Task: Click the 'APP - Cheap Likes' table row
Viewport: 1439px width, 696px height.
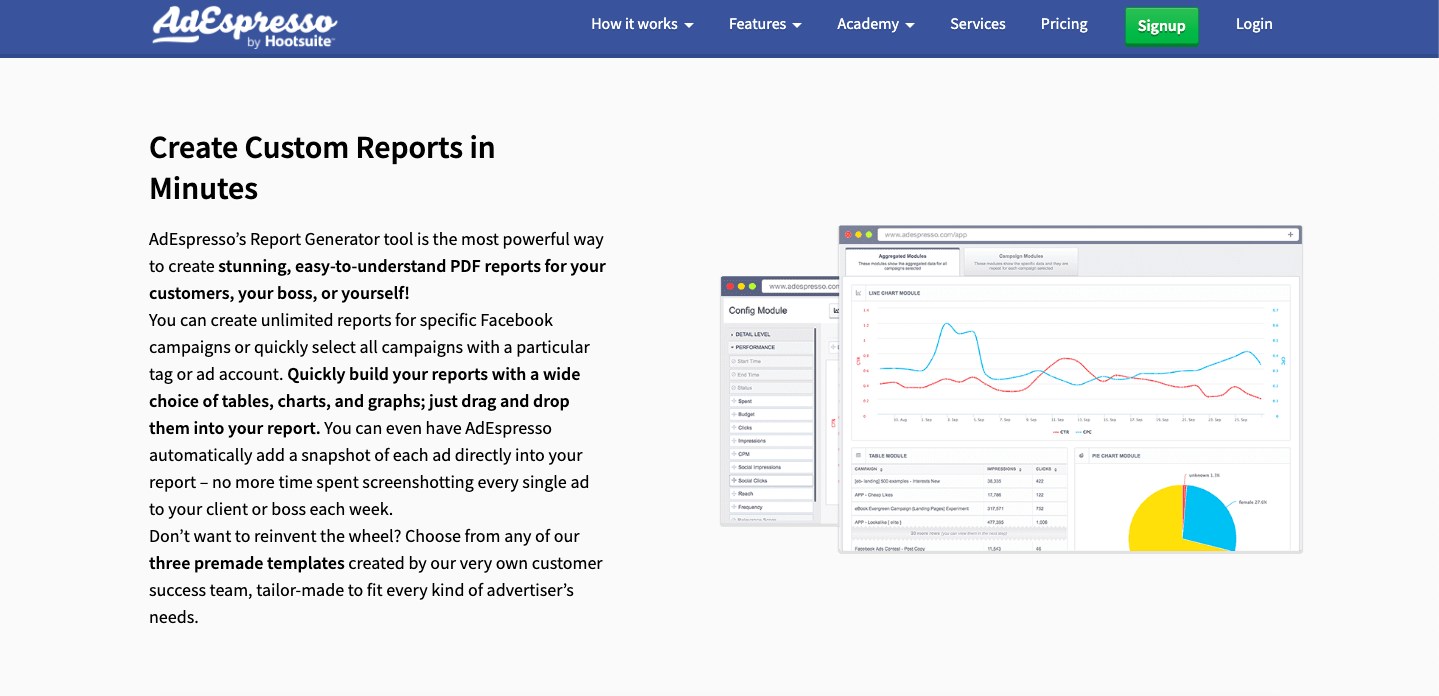Action: tap(960, 495)
